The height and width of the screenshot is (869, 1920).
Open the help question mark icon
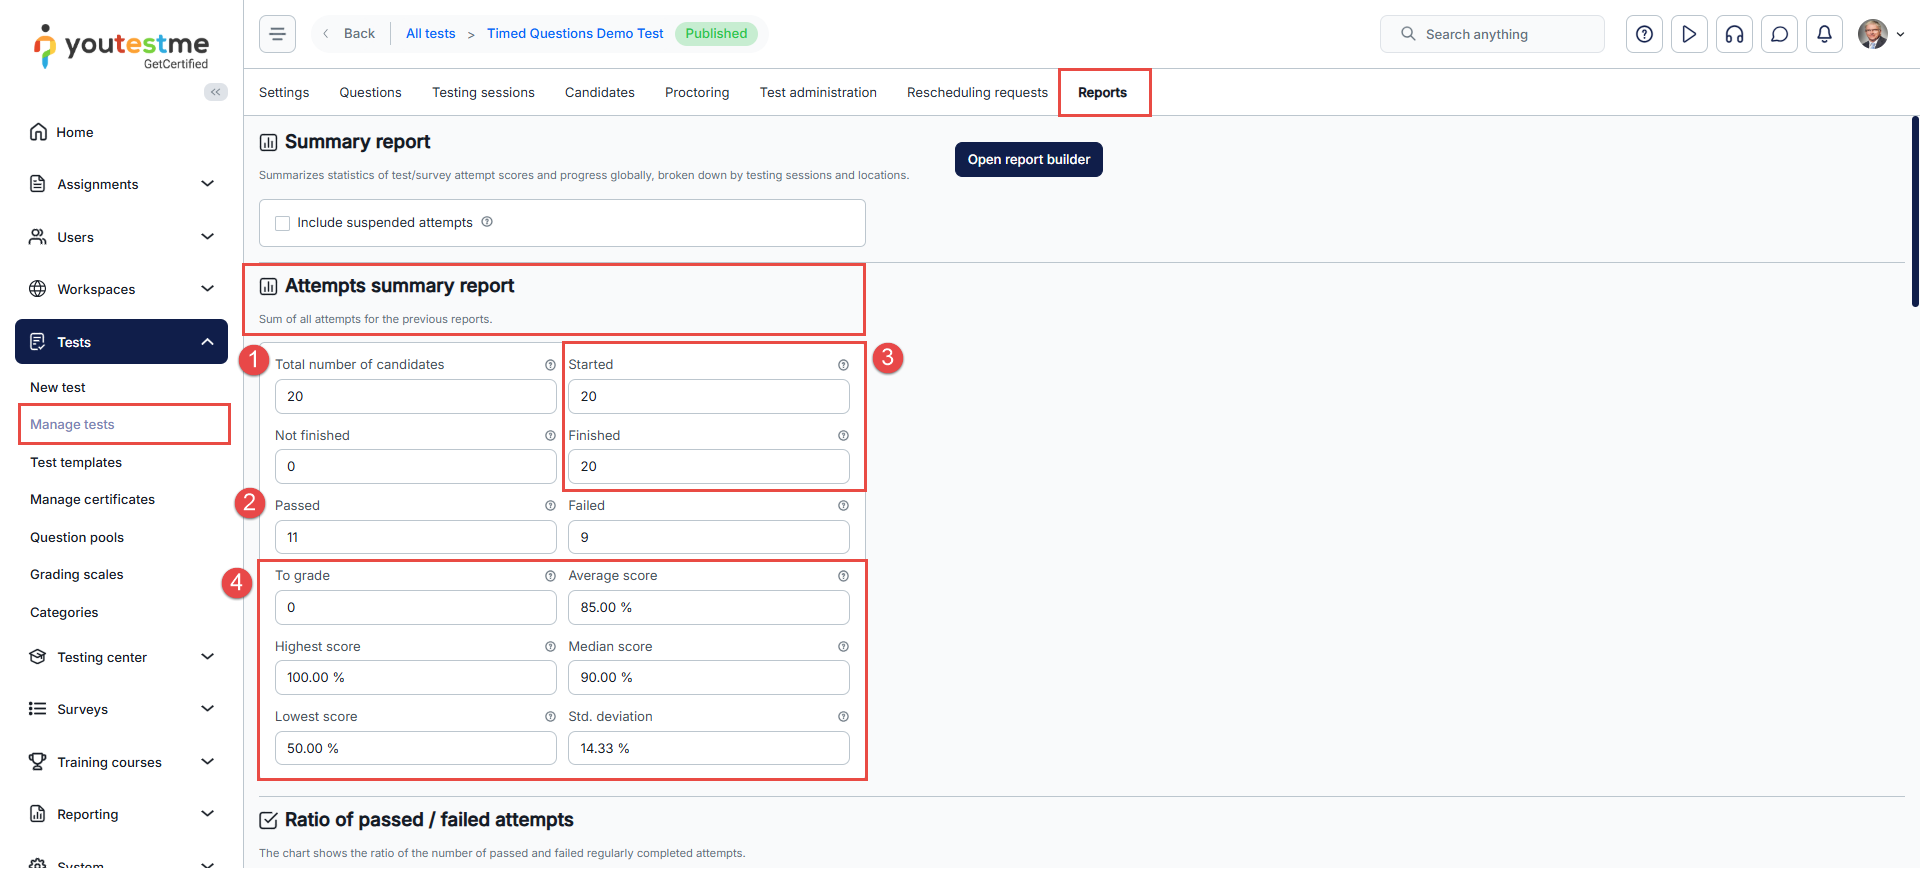coord(1644,34)
